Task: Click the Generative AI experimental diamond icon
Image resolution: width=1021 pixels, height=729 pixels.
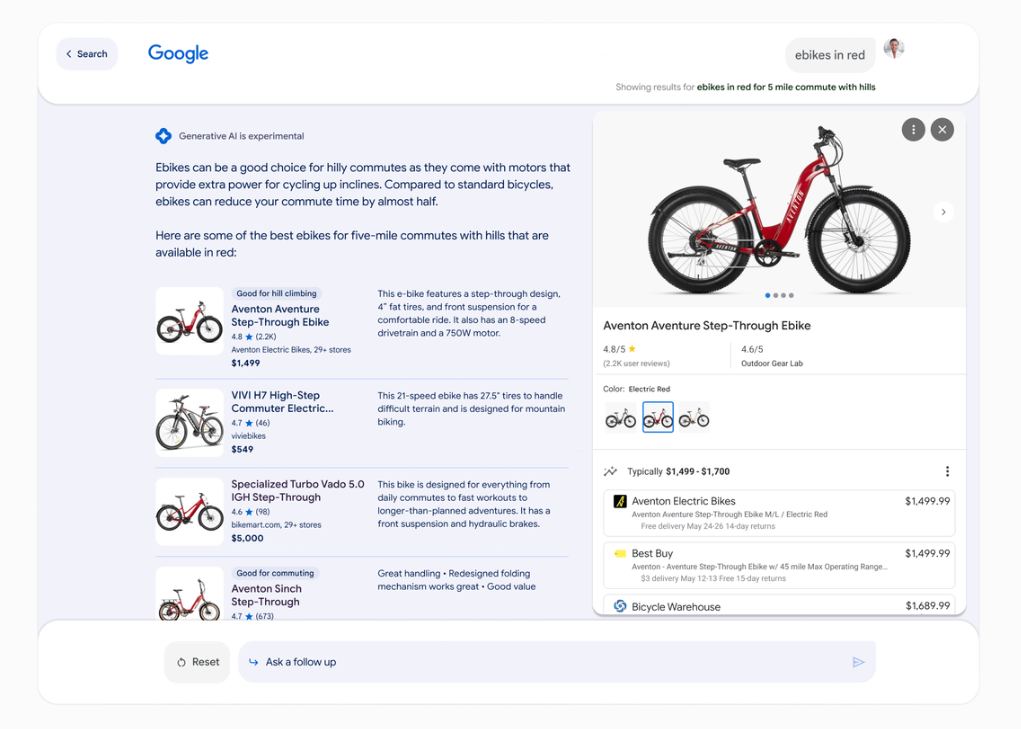Action: pos(162,136)
